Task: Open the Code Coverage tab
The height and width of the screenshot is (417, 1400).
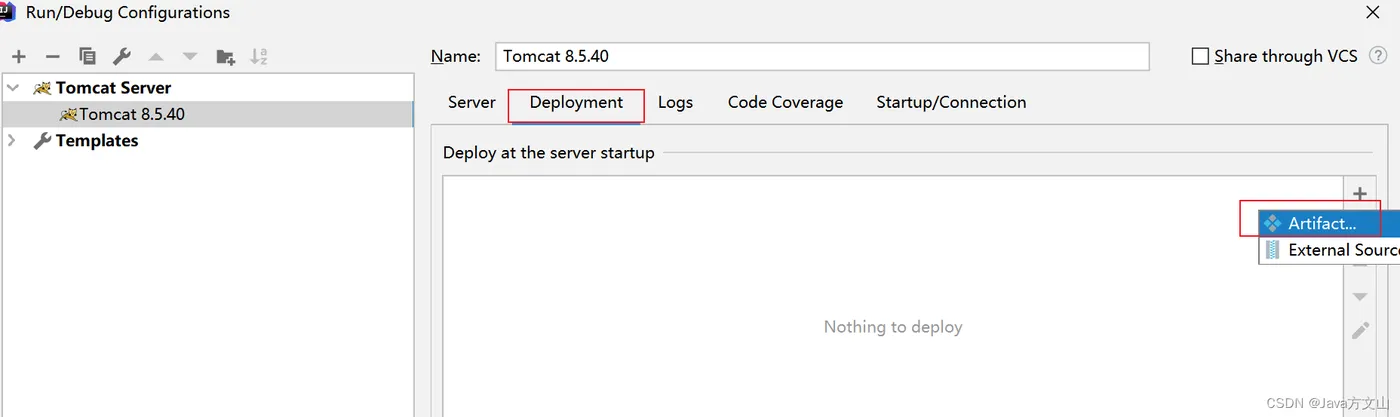Action: [785, 102]
